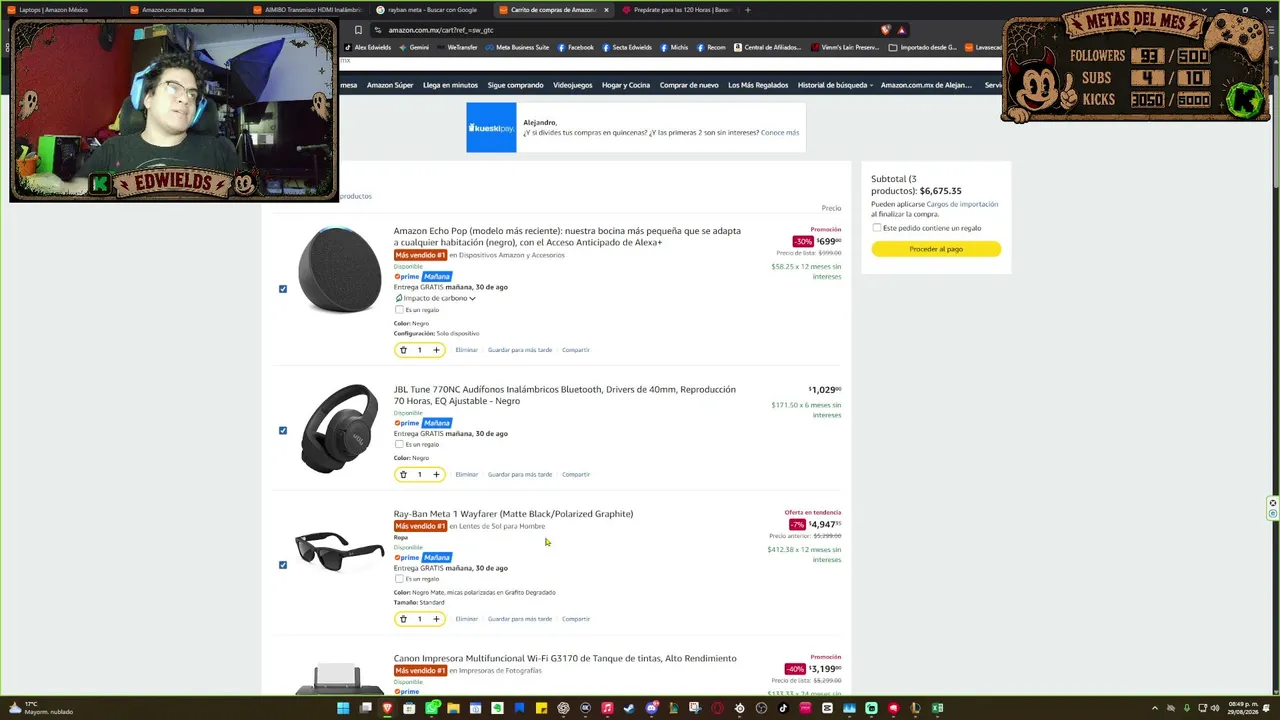Switch to the Laptops | Amazon México tab
This screenshot has width=1280, height=720.
(62, 10)
